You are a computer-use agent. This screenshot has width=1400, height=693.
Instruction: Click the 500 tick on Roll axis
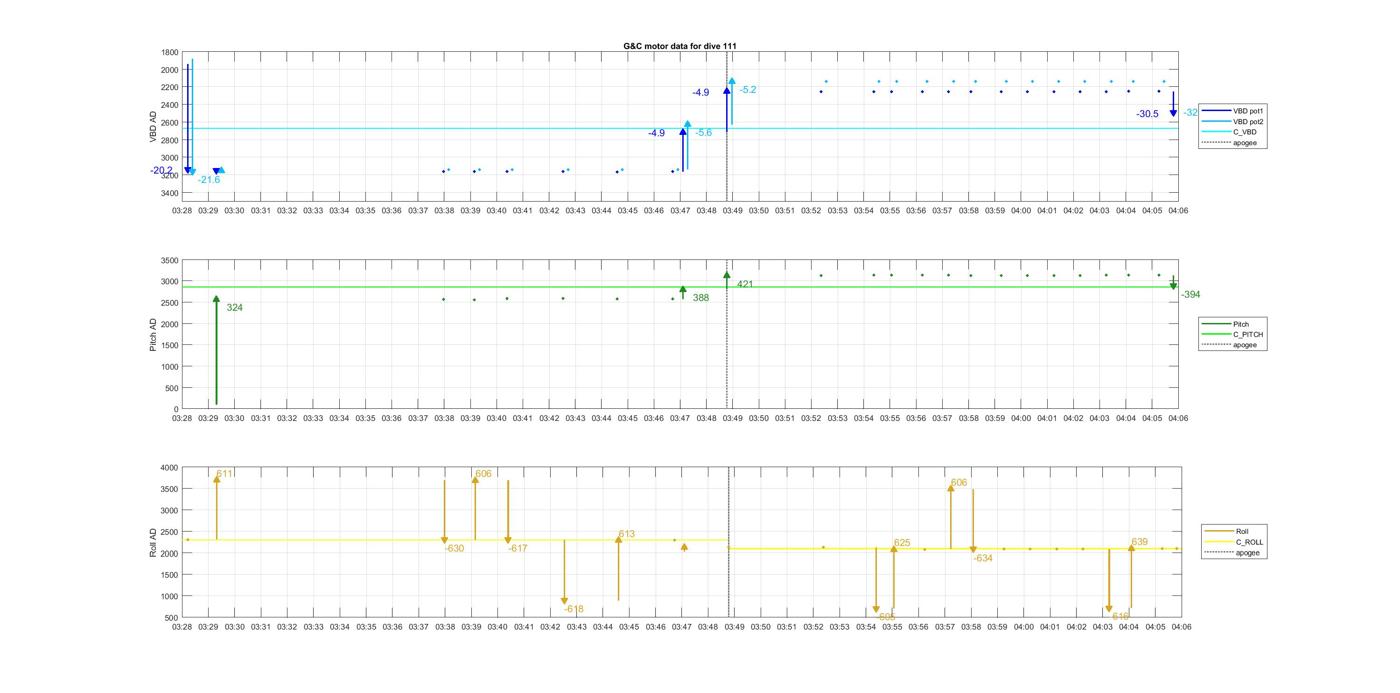pyautogui.click(x=172, y=618)
